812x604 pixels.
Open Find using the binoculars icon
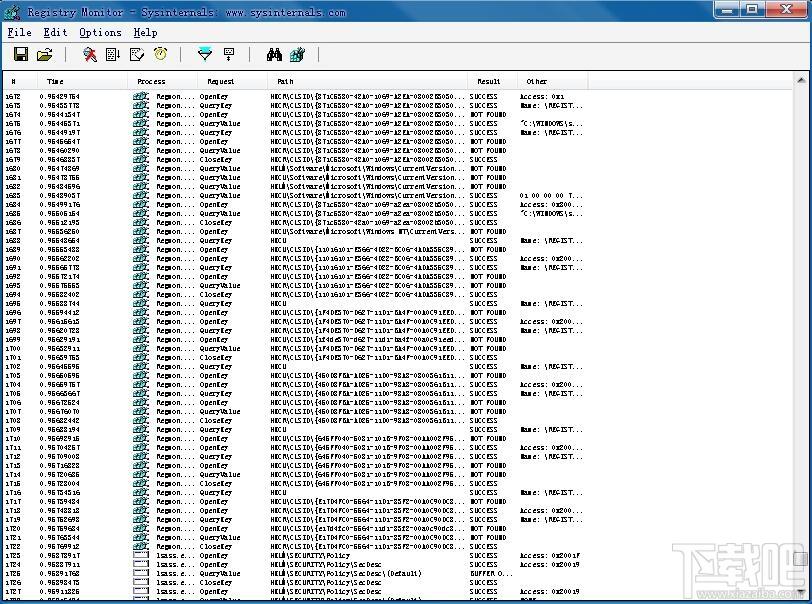tap(273, 54)
